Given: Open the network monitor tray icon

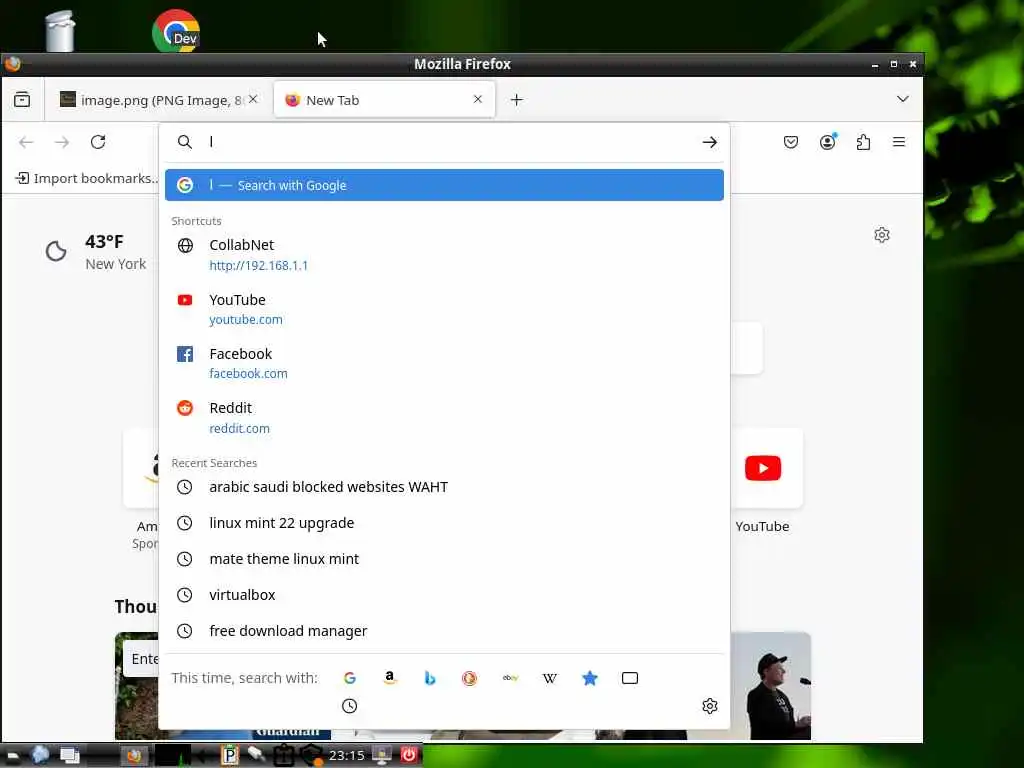Looking at the screenshot, I should pos(381,755).
